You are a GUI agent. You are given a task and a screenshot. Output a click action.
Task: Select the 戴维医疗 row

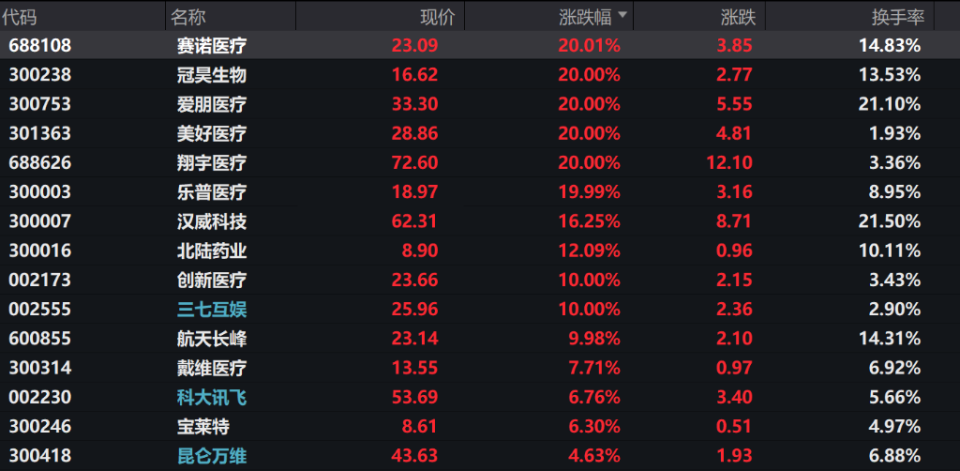[211, 368]
